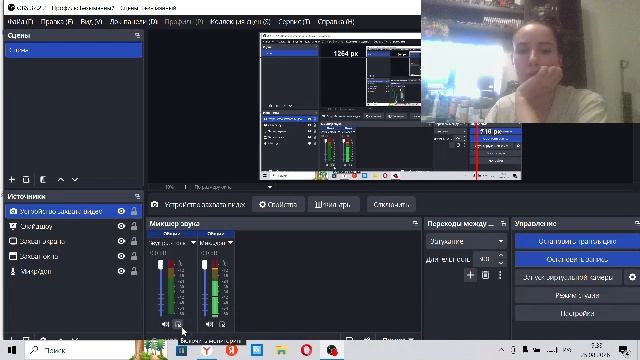
Task: Hide the Захват экрана source
Action: point(121,241)
